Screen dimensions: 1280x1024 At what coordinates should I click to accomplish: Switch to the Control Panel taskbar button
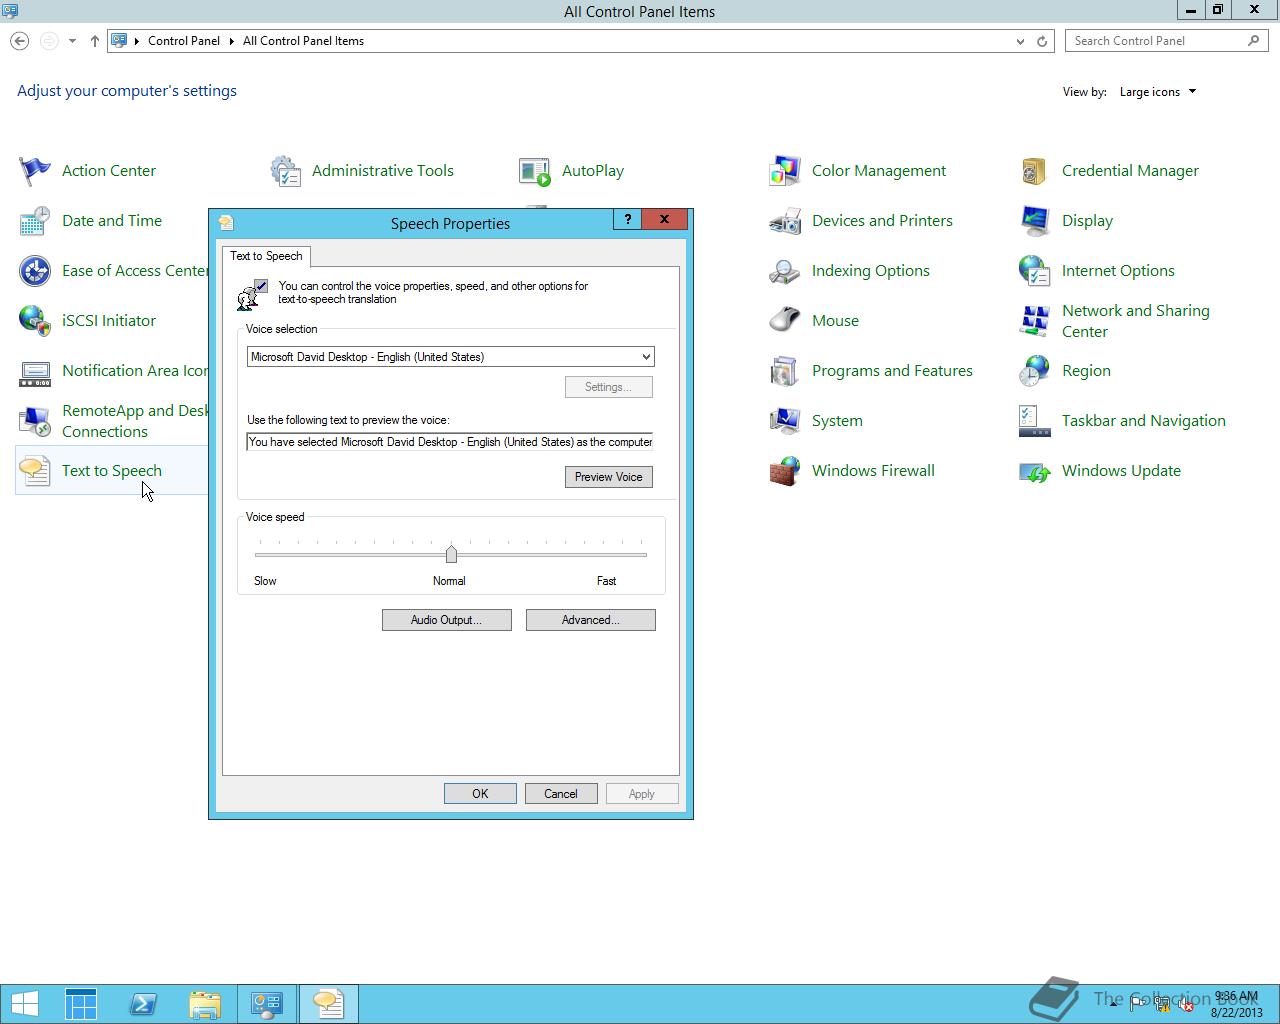[266, 1003]
